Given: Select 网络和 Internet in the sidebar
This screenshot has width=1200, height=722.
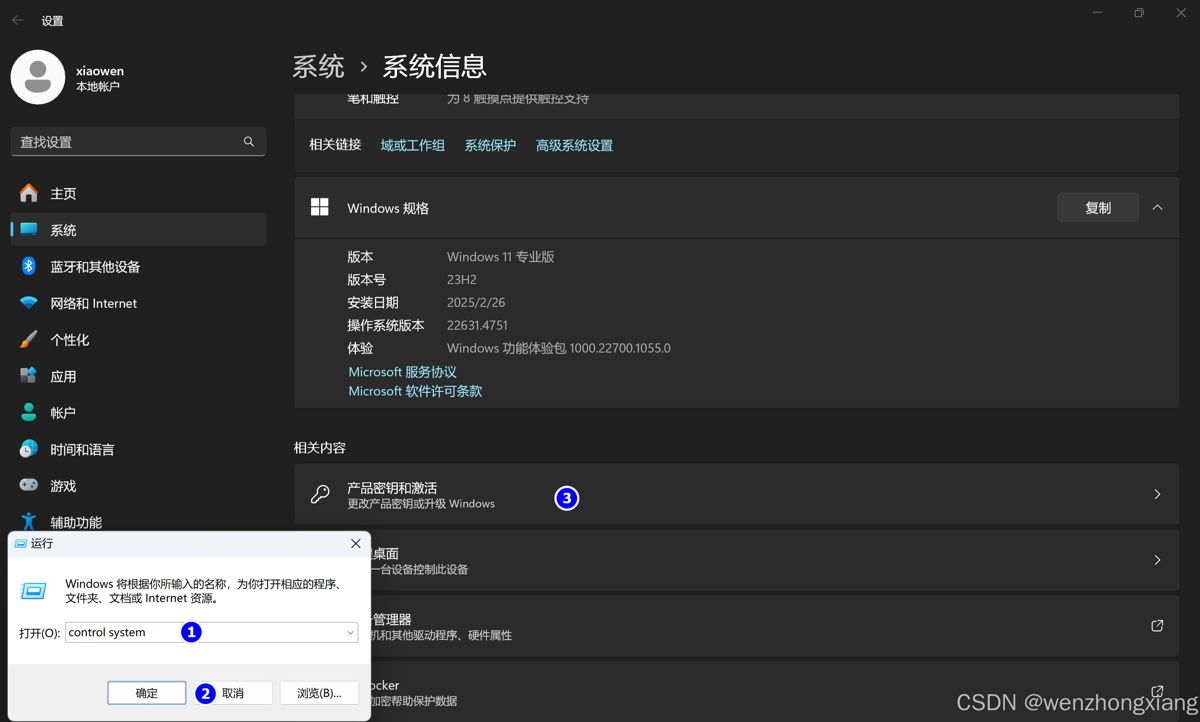Looking at the screenshot, I should coord(138,303).
